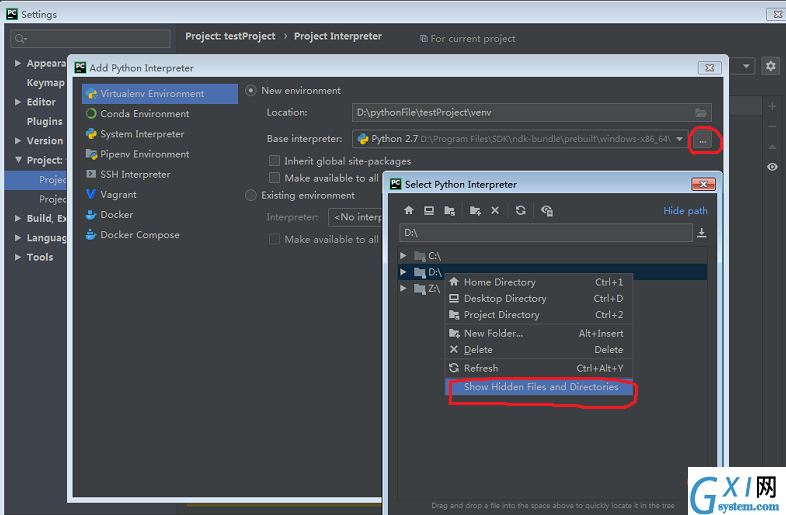Expand the D:\ drive node
Screen dimensions: 786x515
[403, 272]
